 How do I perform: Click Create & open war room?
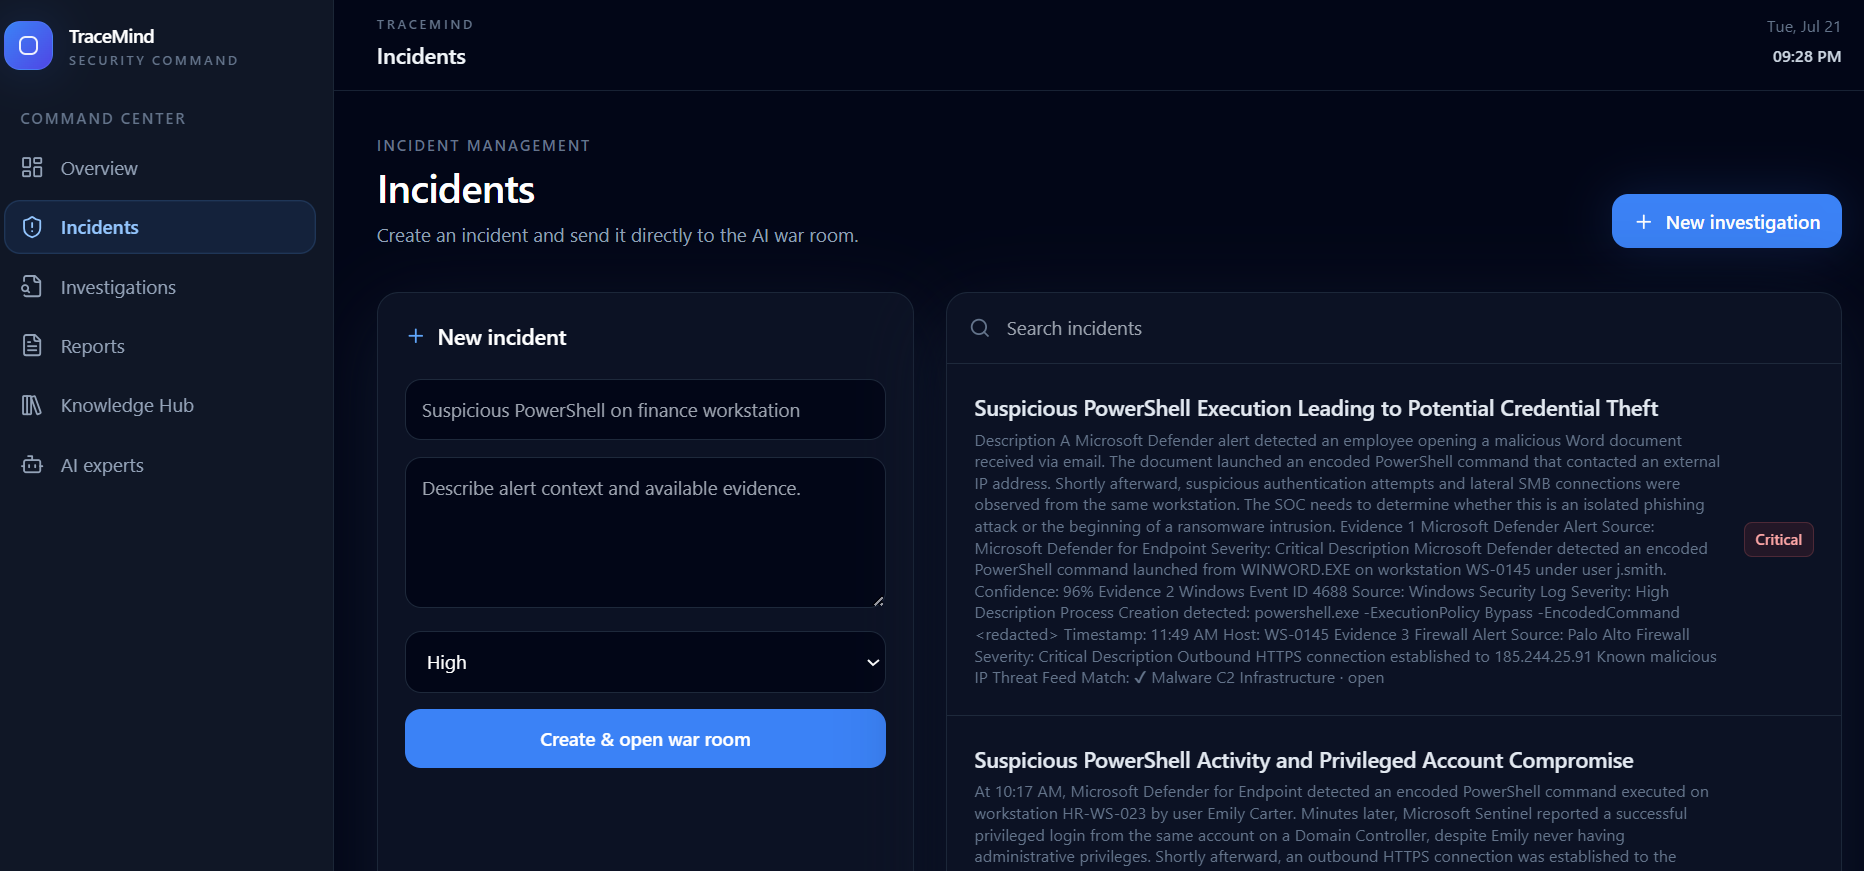645,739
